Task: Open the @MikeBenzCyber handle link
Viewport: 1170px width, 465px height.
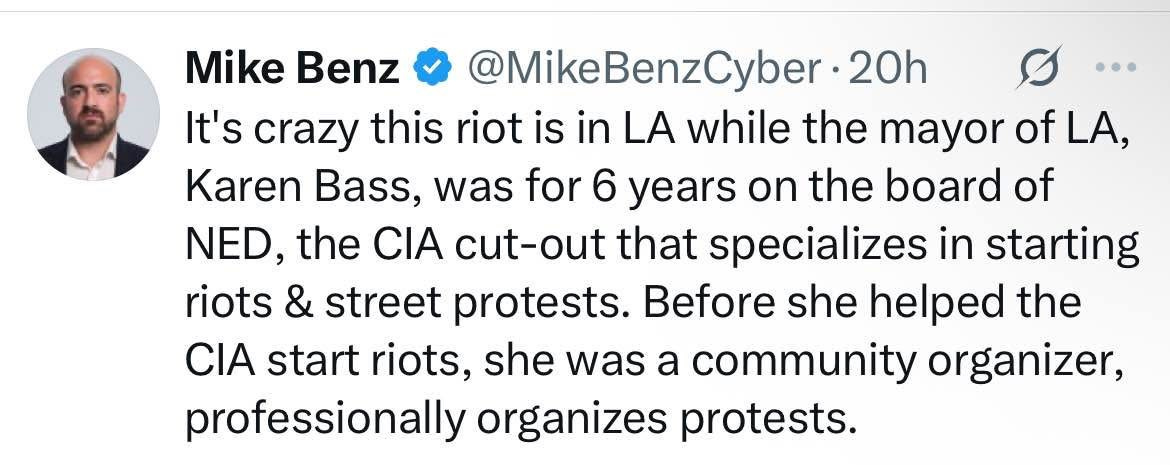Action: (x=643, y=70)
